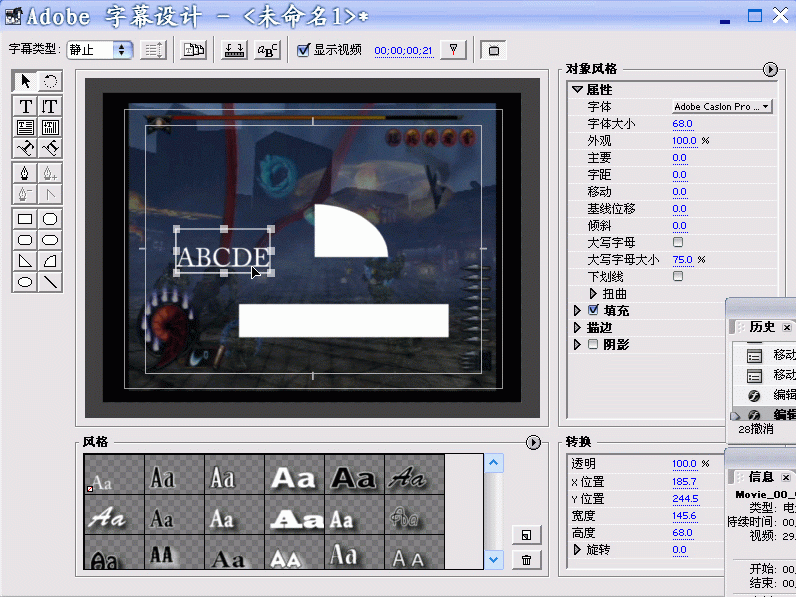
Task: Switch to the 历史 history tab
Action: 762,327
